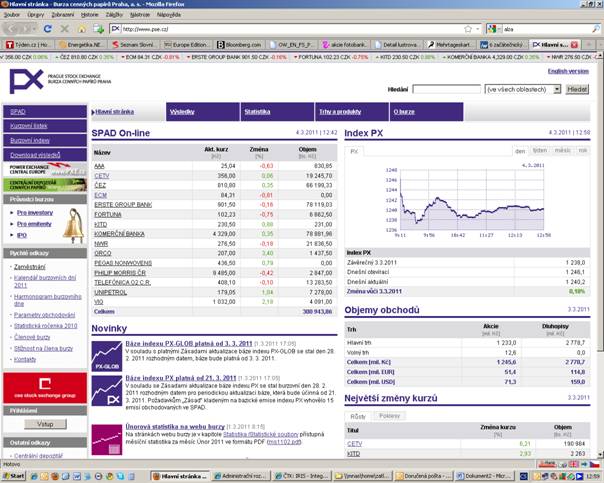Open the Nápověda menu
604x483 pixels.
tap(169, 15)
